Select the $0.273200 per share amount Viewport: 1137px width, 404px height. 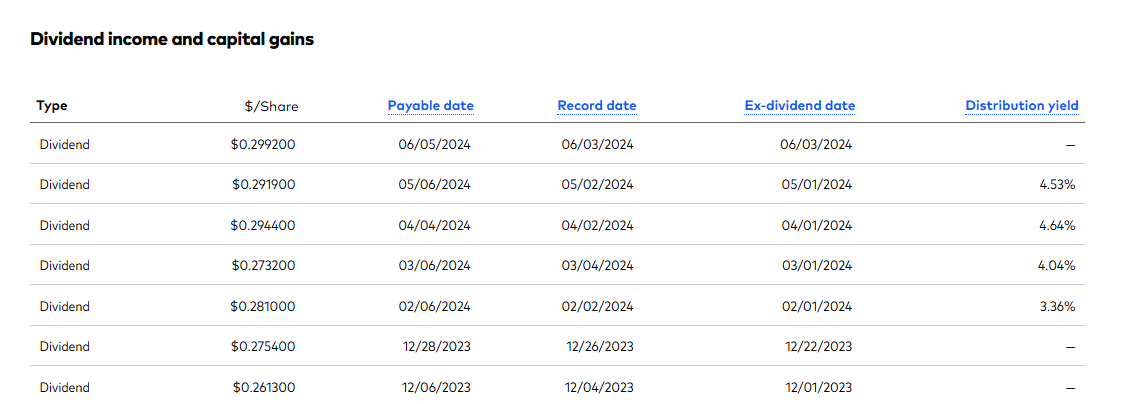pos(262,266)
